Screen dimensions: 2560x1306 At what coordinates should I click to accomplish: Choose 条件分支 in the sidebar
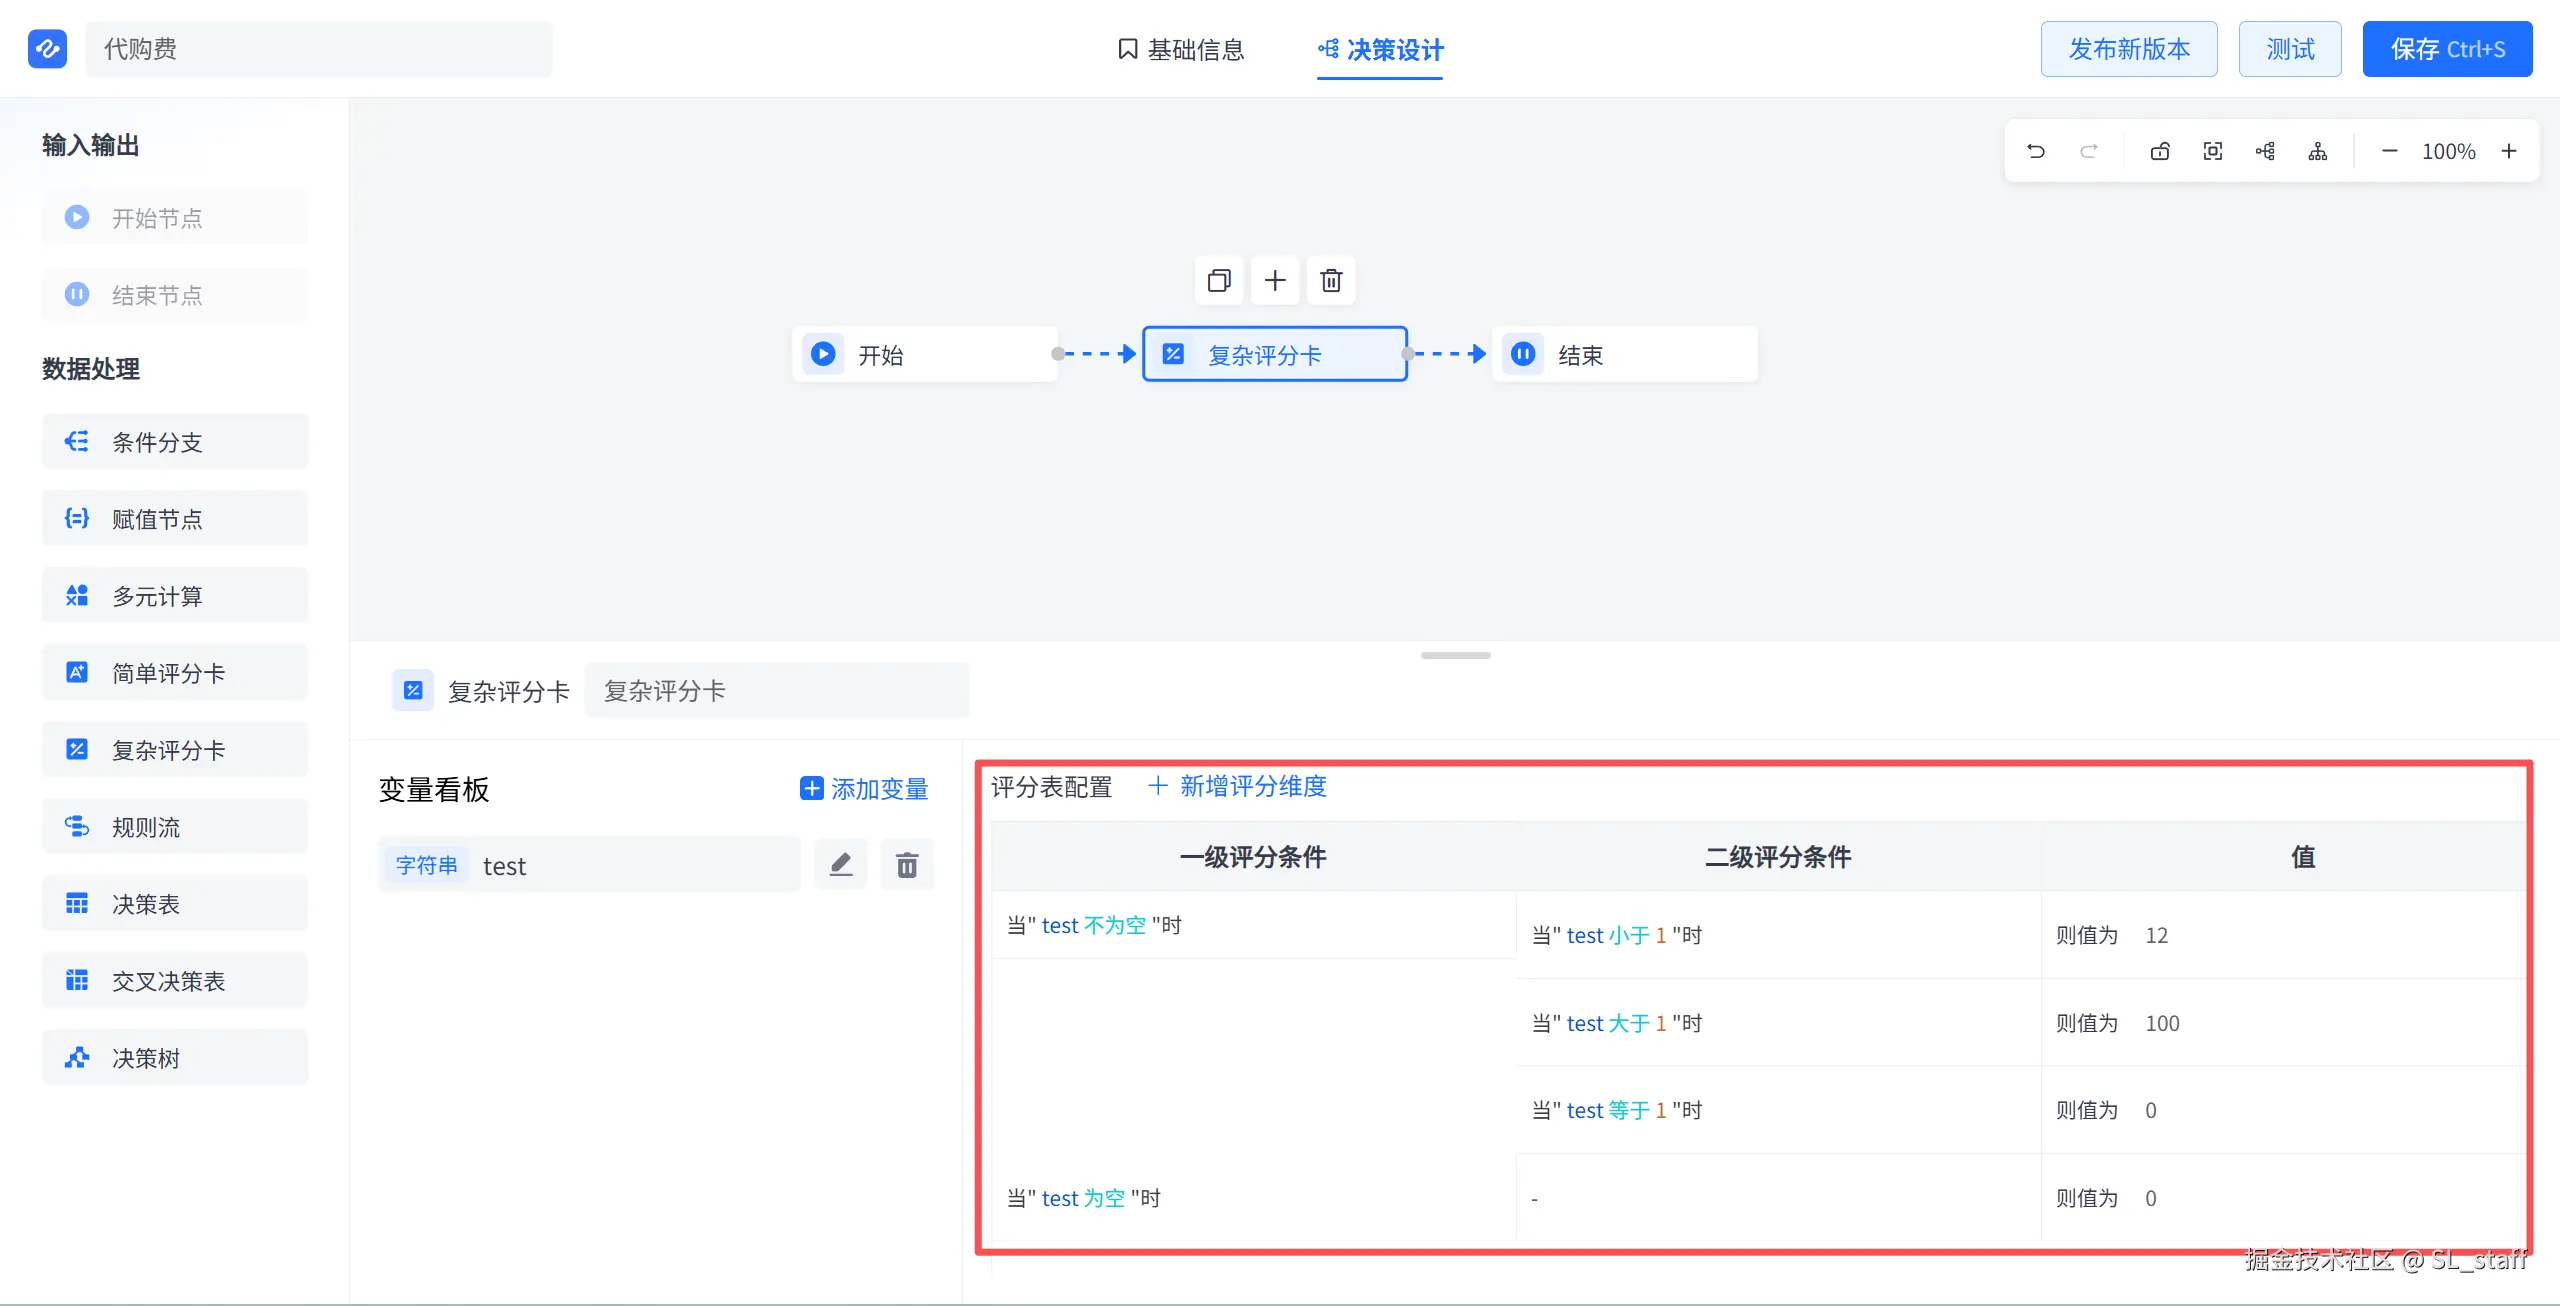tap(175, 441)
